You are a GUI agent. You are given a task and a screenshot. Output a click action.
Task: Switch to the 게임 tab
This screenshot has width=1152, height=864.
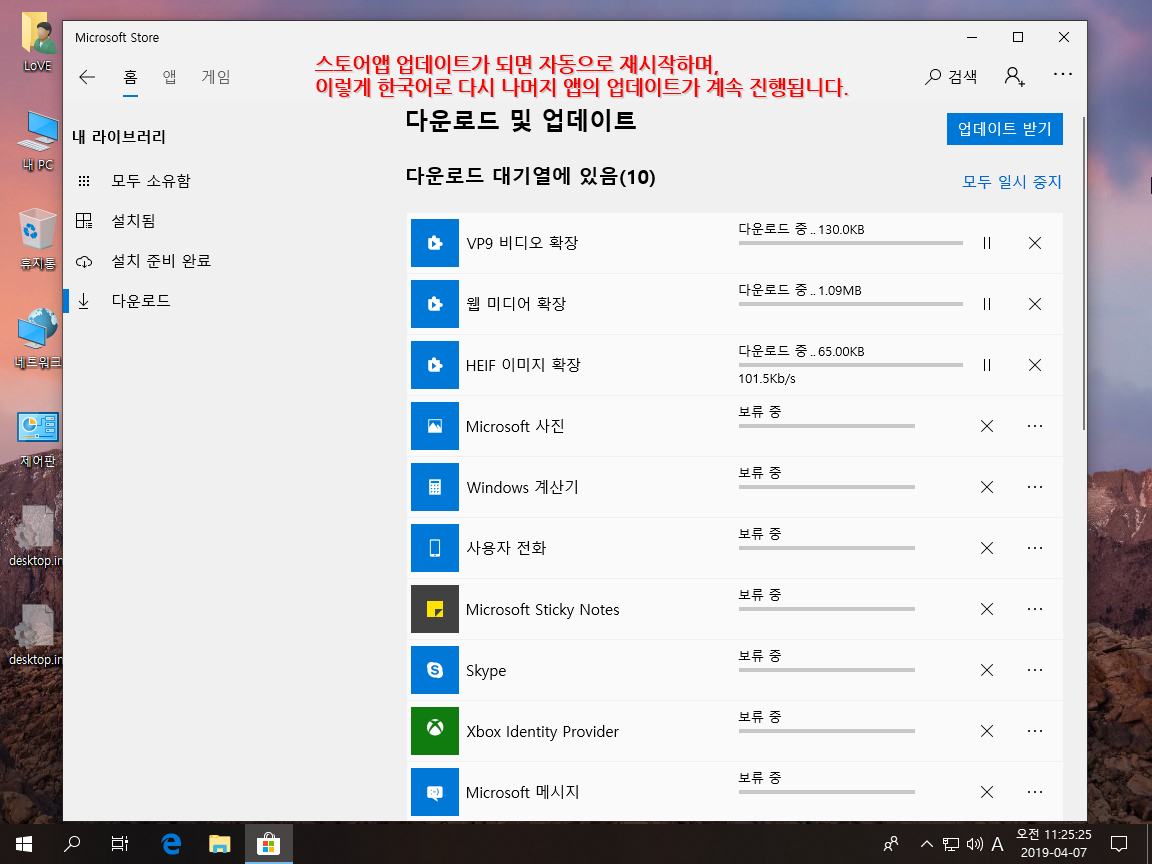(216, 77)
